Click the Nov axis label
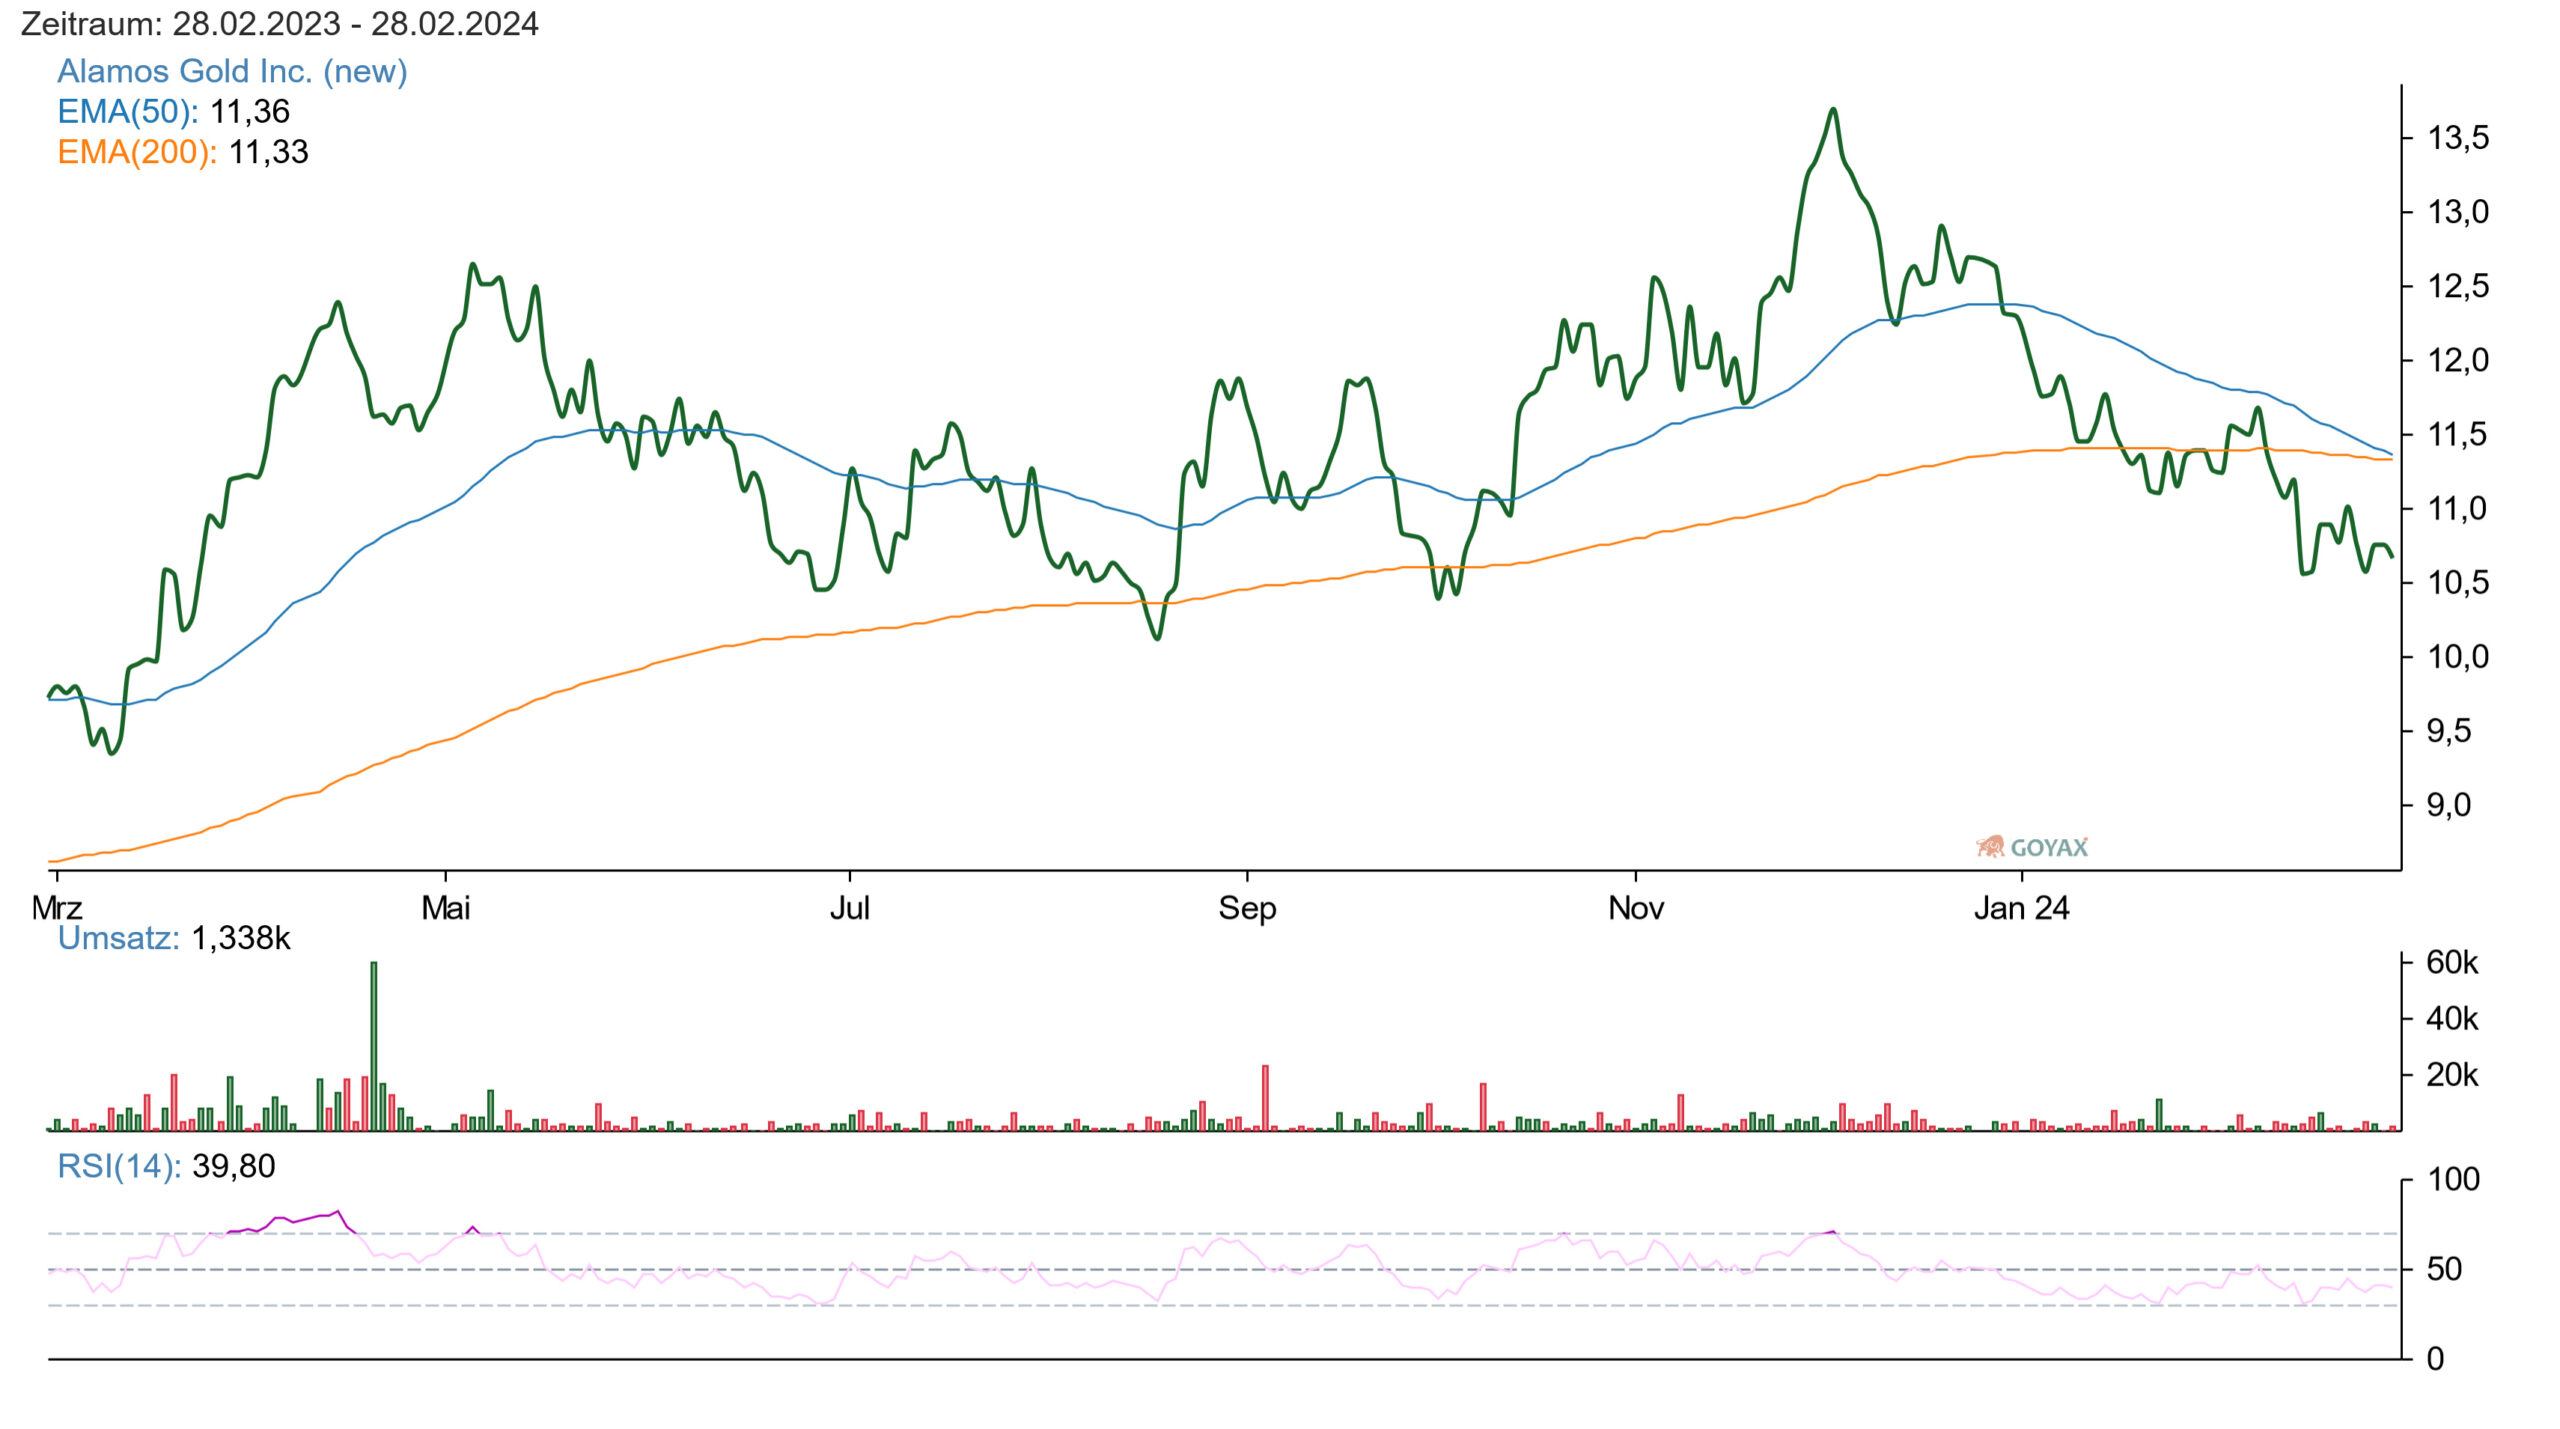This screenshot has height=1429, width=2560. (x=1635, y=908)
